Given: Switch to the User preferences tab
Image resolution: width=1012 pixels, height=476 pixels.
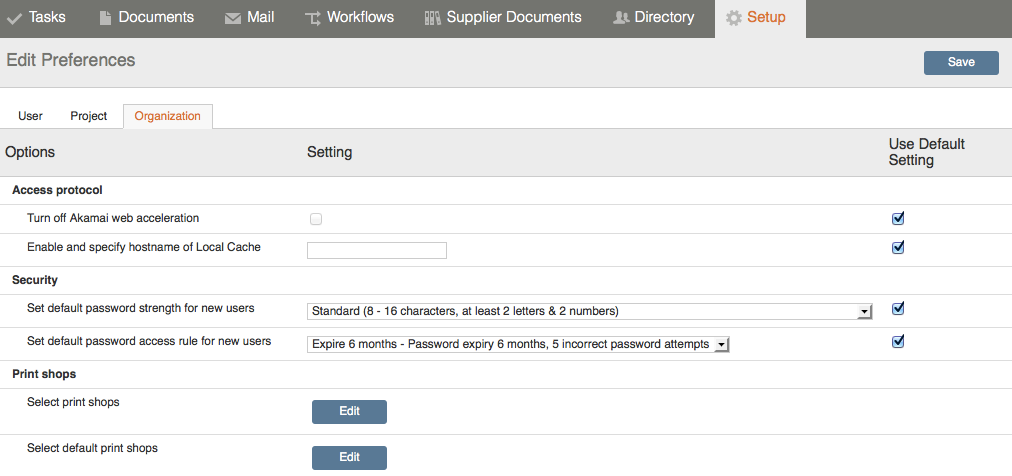Looking at the screenshot, I should pyautogui.click(x=30, y=116).
